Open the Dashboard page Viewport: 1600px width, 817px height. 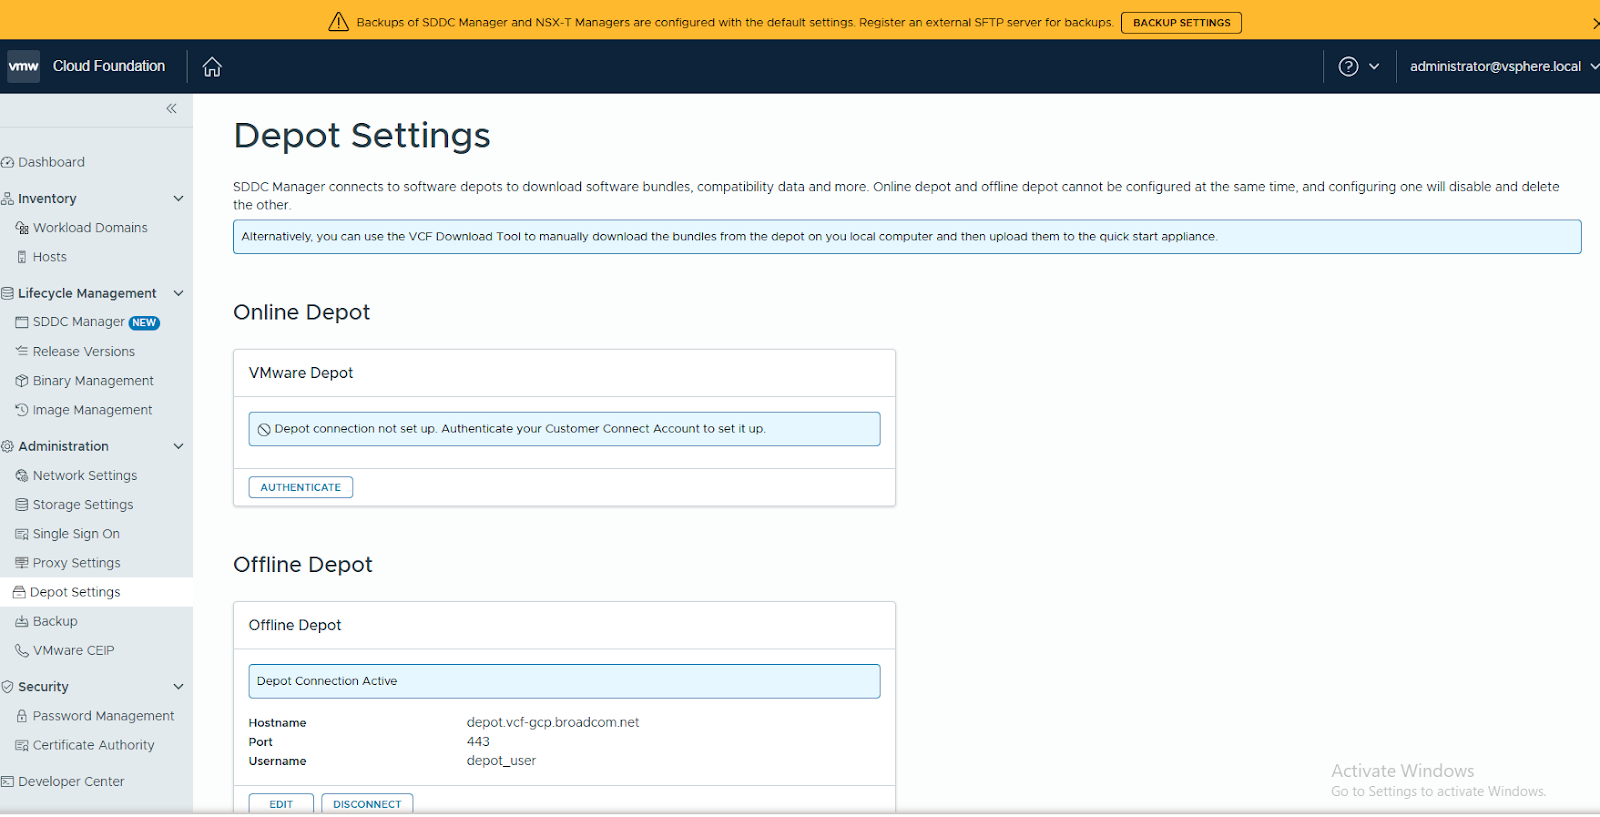[51, 162]
